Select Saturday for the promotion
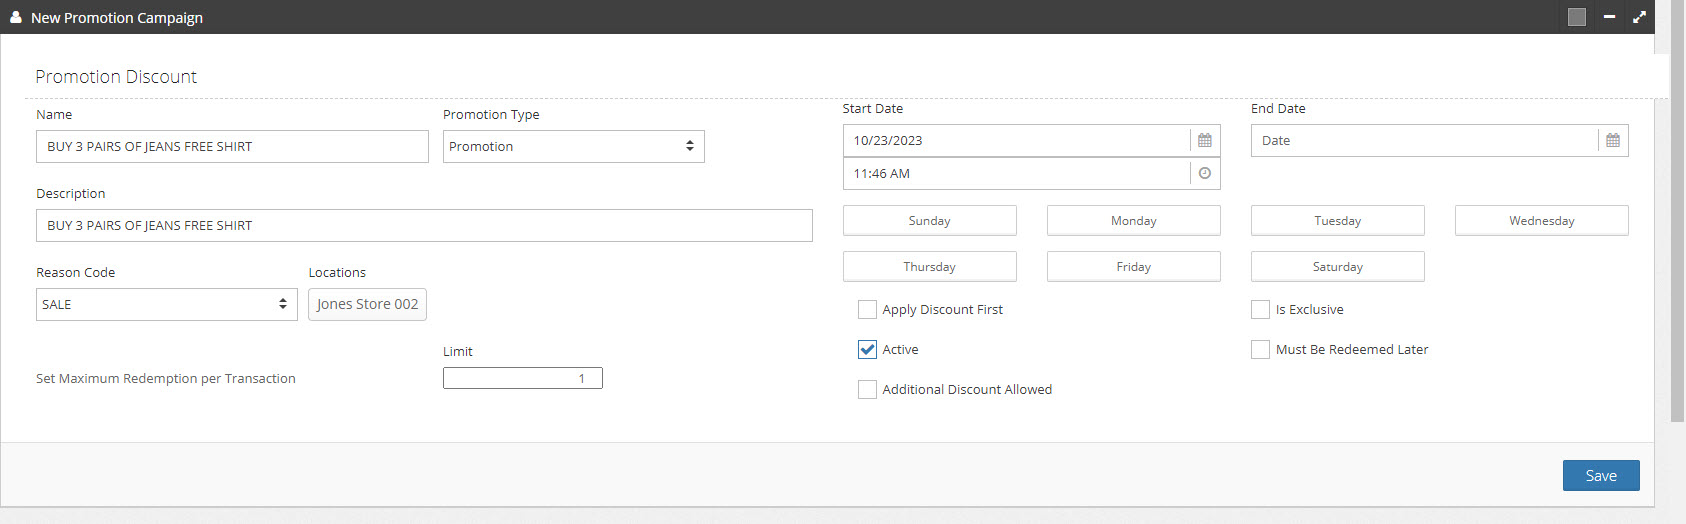Image resolution: width=1686 pixels, height=524 pixels. 1337,267
